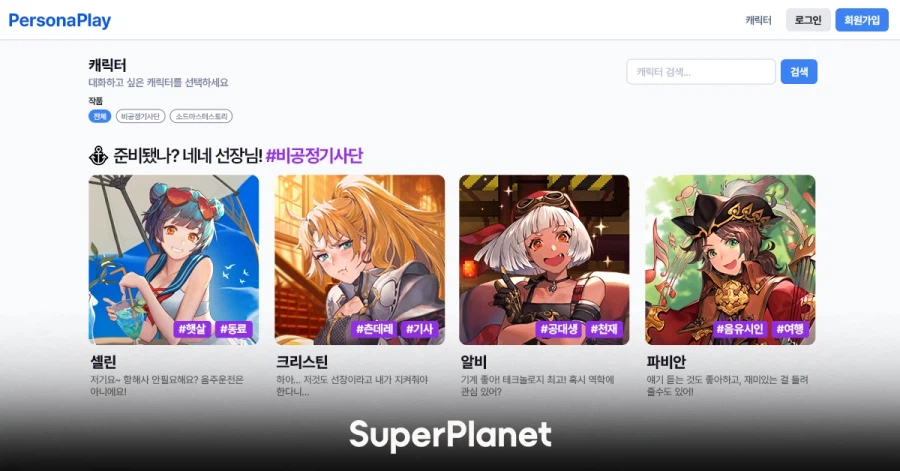Select the 전체 filter chip
The width and height of the screenshot is (900, 471).
100,116
